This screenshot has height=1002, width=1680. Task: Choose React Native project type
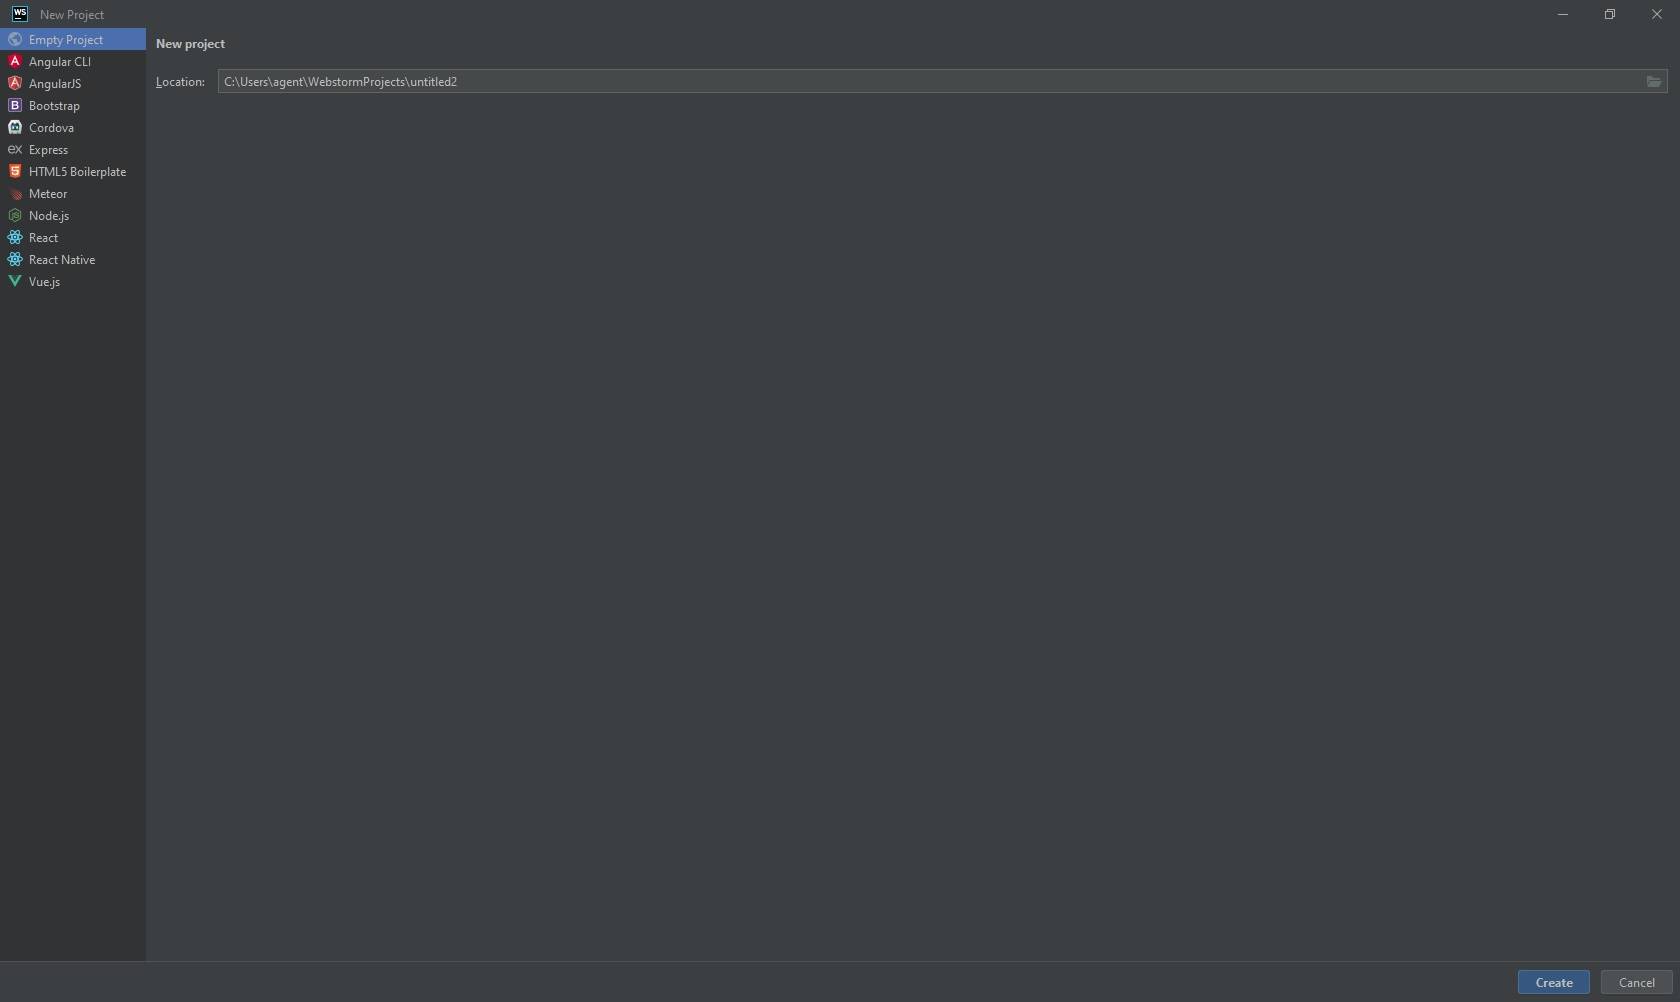click(73, 259)
